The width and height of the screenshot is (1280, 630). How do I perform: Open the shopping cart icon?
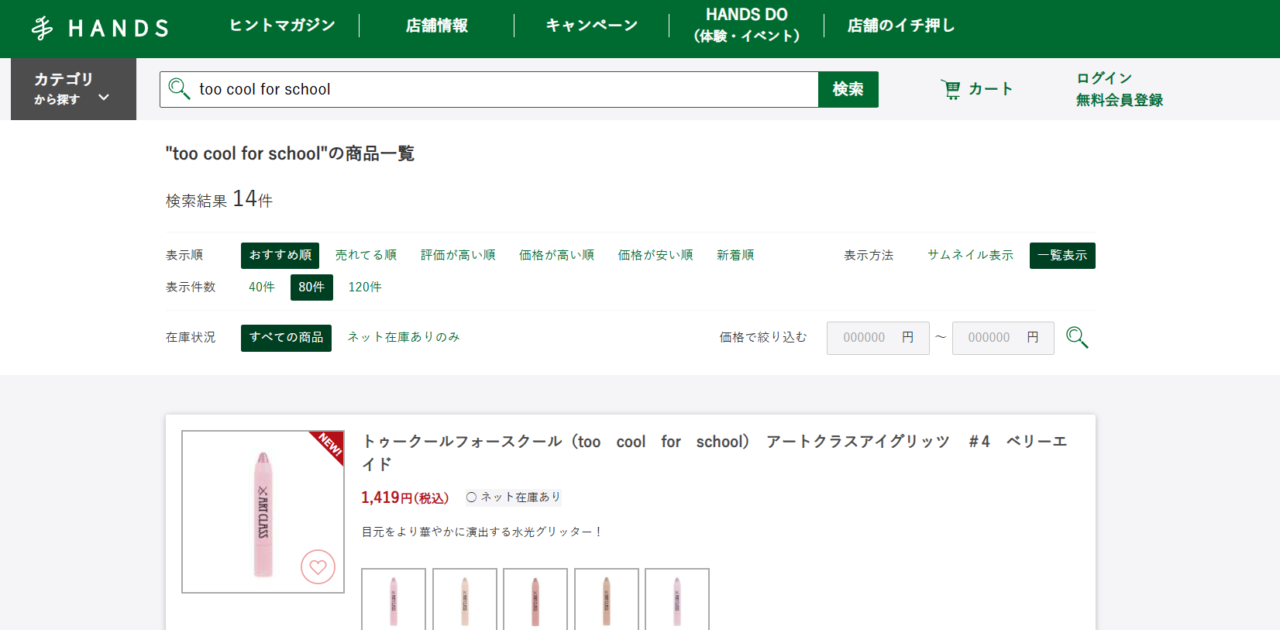[x=950, y=89]
